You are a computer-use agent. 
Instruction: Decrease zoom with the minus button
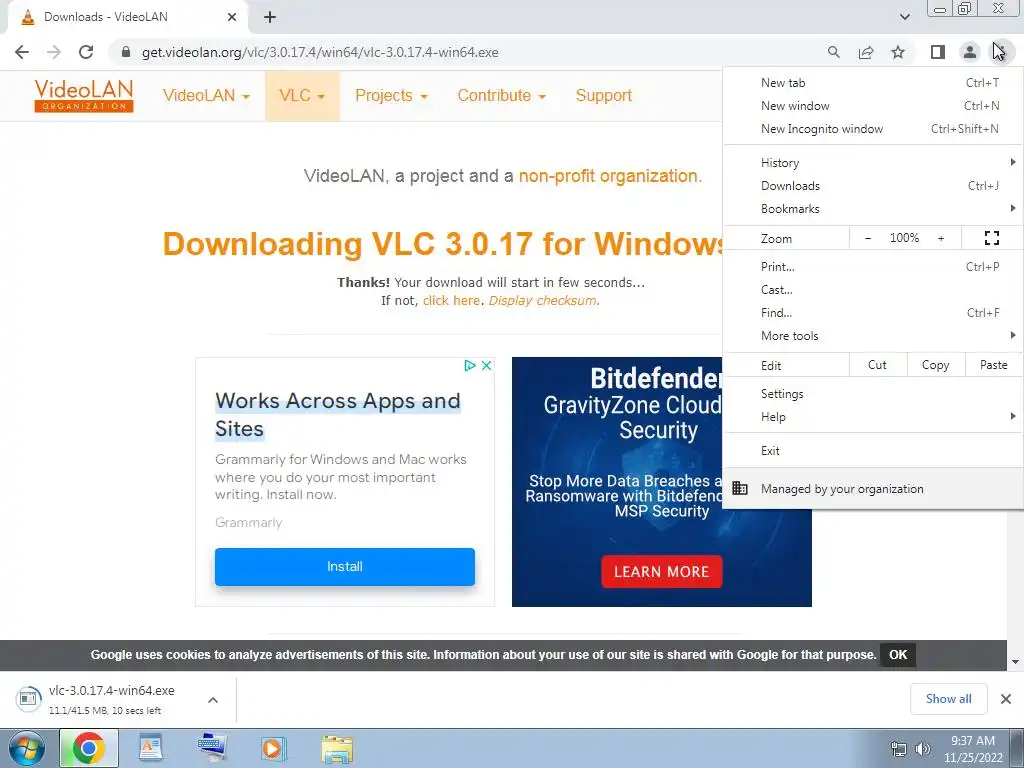point(868,238)
